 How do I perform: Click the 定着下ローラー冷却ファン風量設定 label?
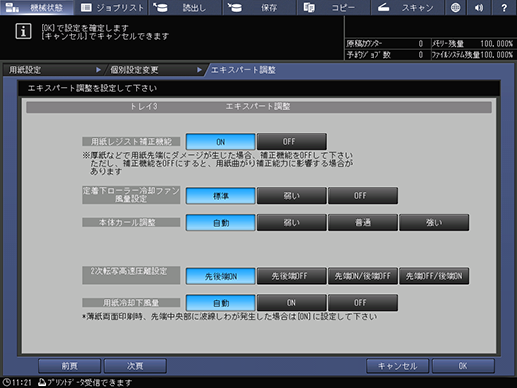[131, 195]
